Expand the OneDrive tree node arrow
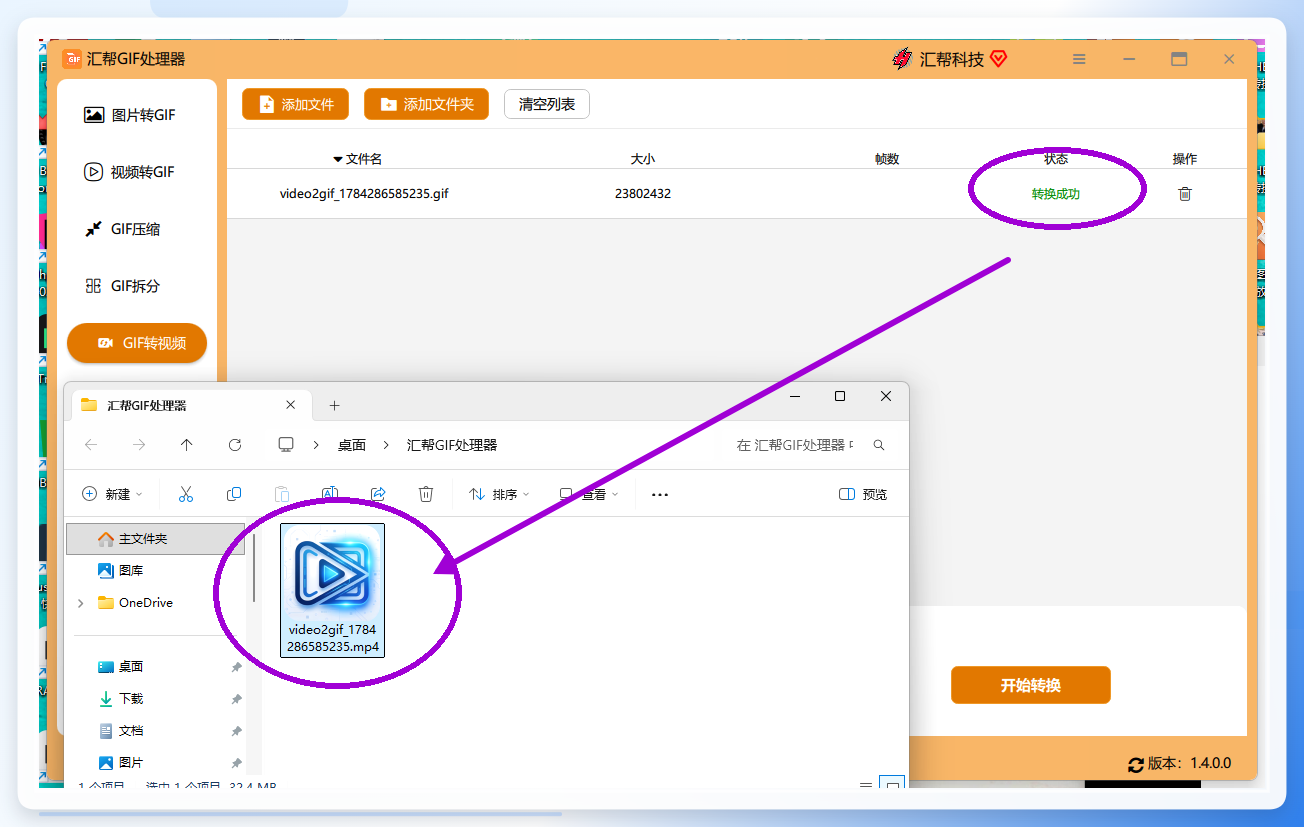This screenshot has width=1304, height=827. tap(80, 603)
